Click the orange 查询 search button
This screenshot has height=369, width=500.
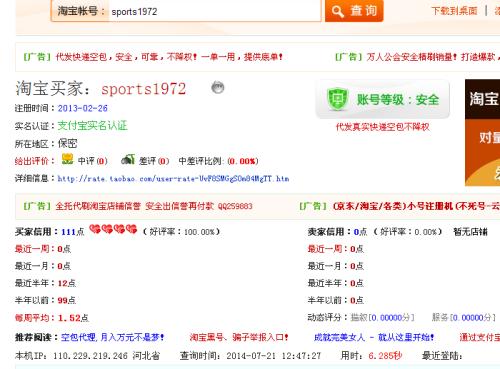coord(354,11)
